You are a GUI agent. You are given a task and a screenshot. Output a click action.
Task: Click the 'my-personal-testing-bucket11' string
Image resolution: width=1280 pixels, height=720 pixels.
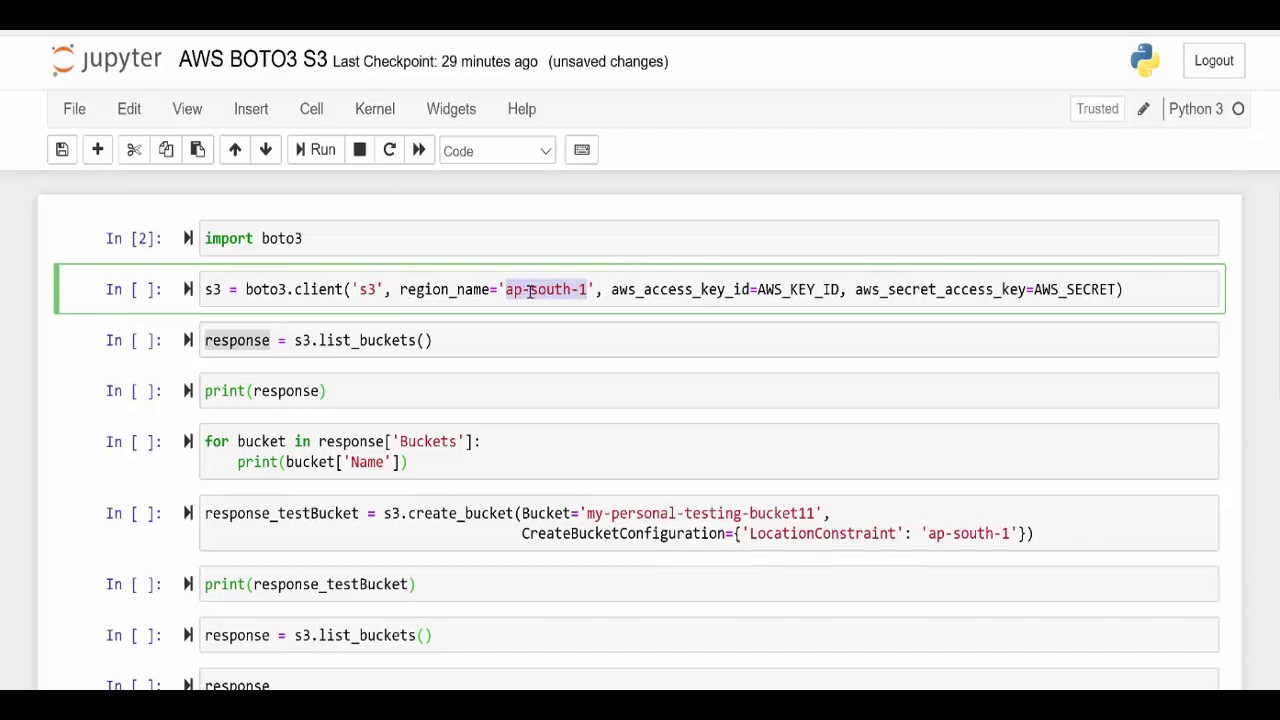pyautogui.click(x=700, y=513)
